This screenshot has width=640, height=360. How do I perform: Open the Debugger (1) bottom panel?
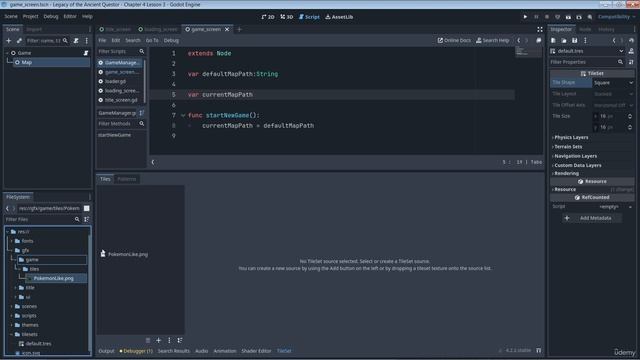coord(136,351)
